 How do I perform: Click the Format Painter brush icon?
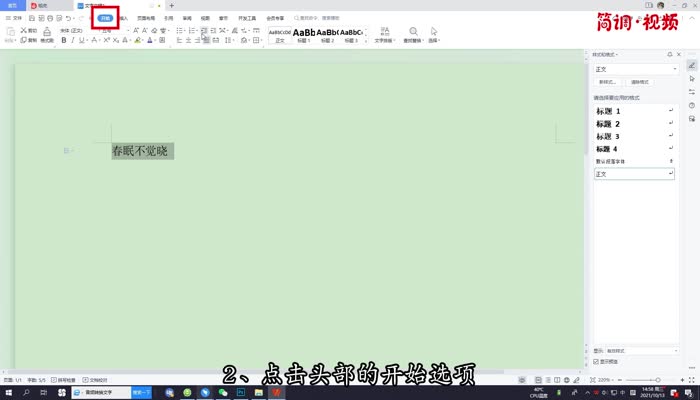tap(47, 35)
